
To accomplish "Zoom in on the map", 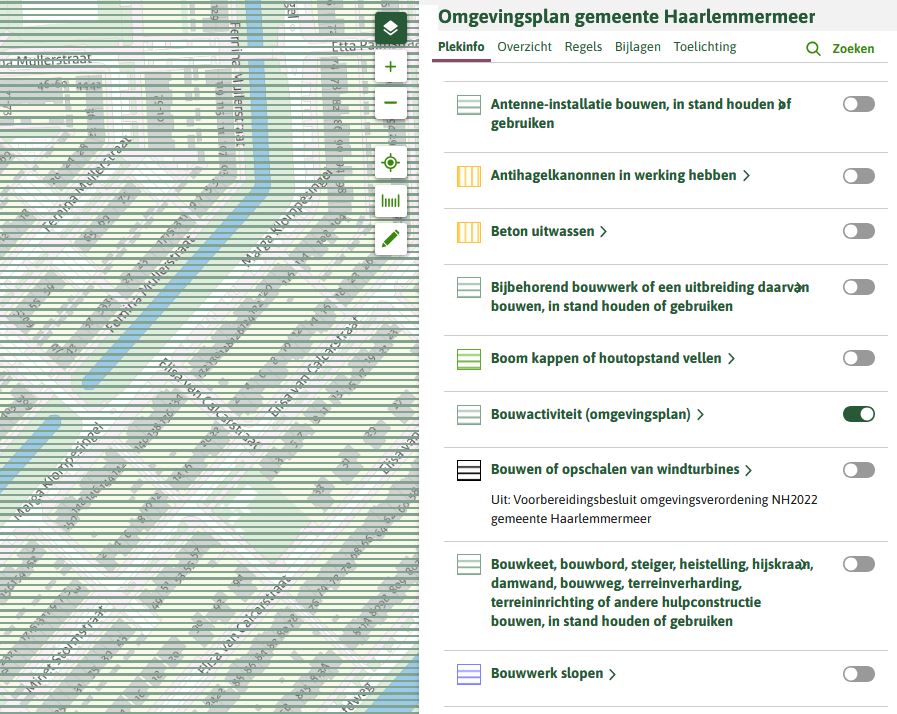I will 391,68.
